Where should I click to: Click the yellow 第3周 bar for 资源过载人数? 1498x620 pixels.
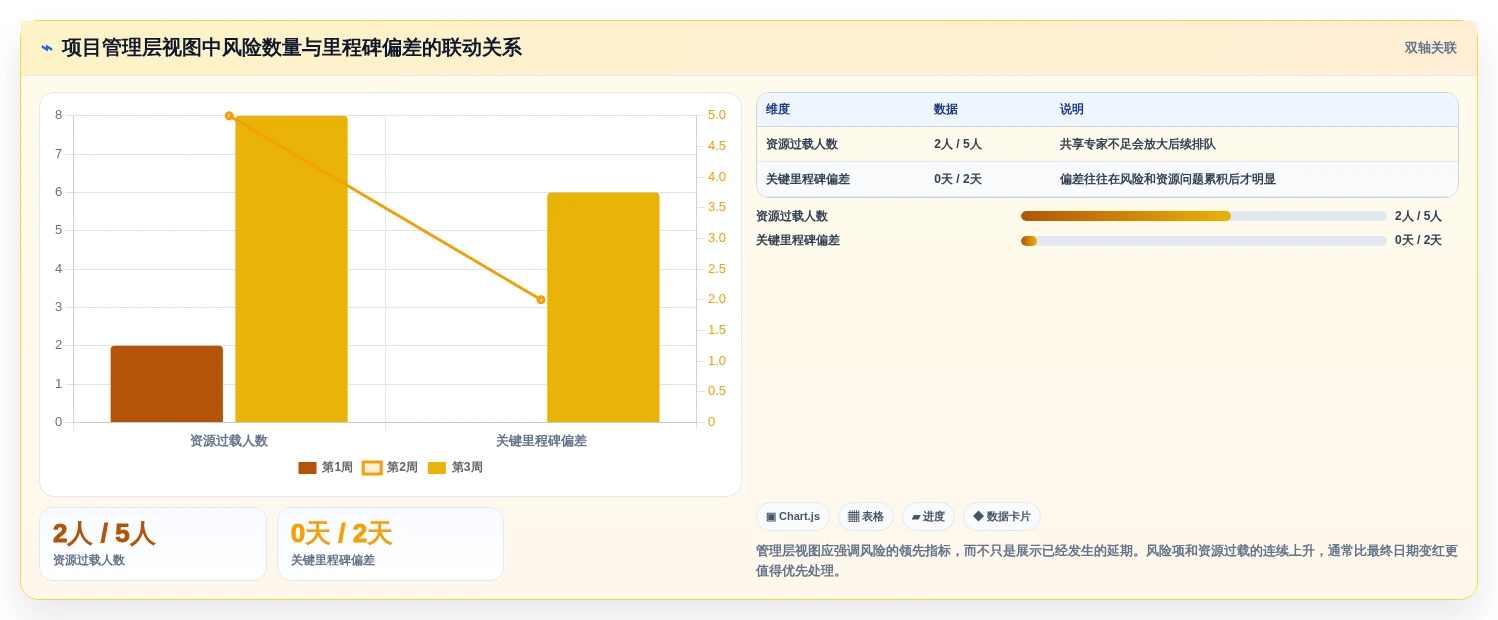coord(291,269)
